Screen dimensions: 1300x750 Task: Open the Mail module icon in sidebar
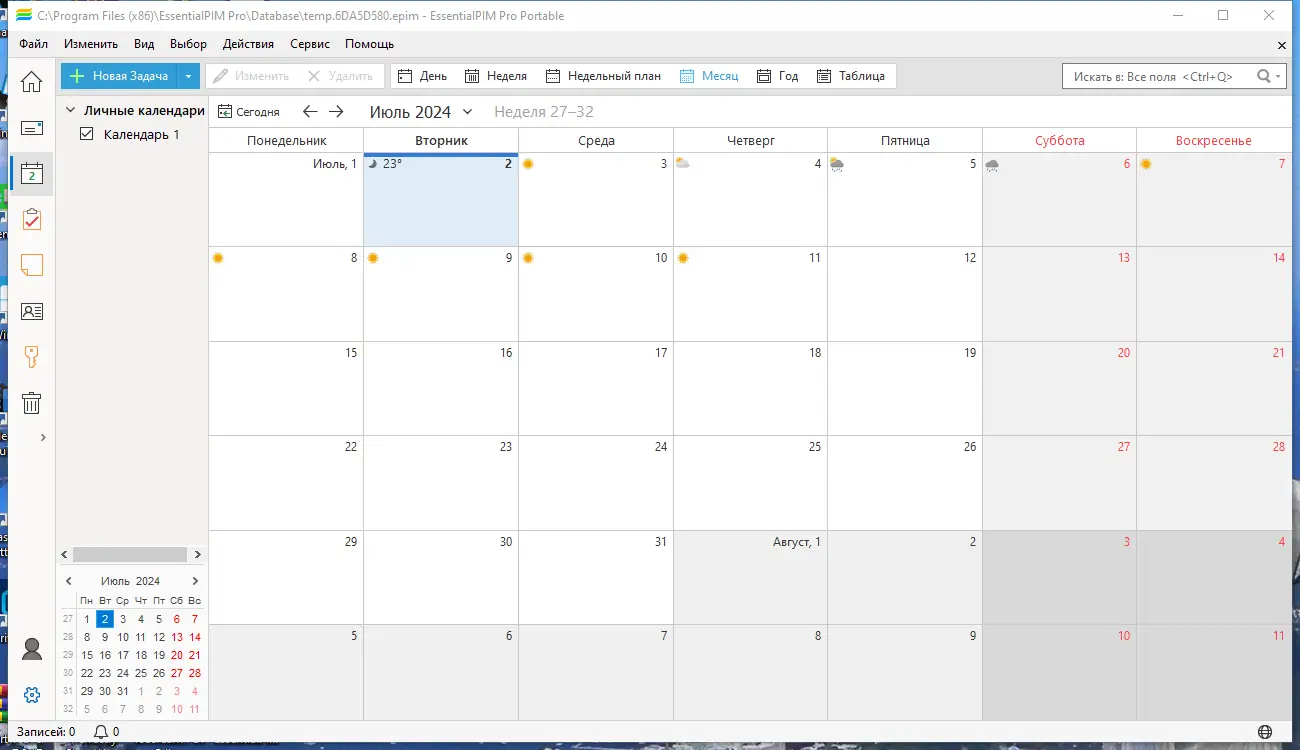[x=32, y=128]
